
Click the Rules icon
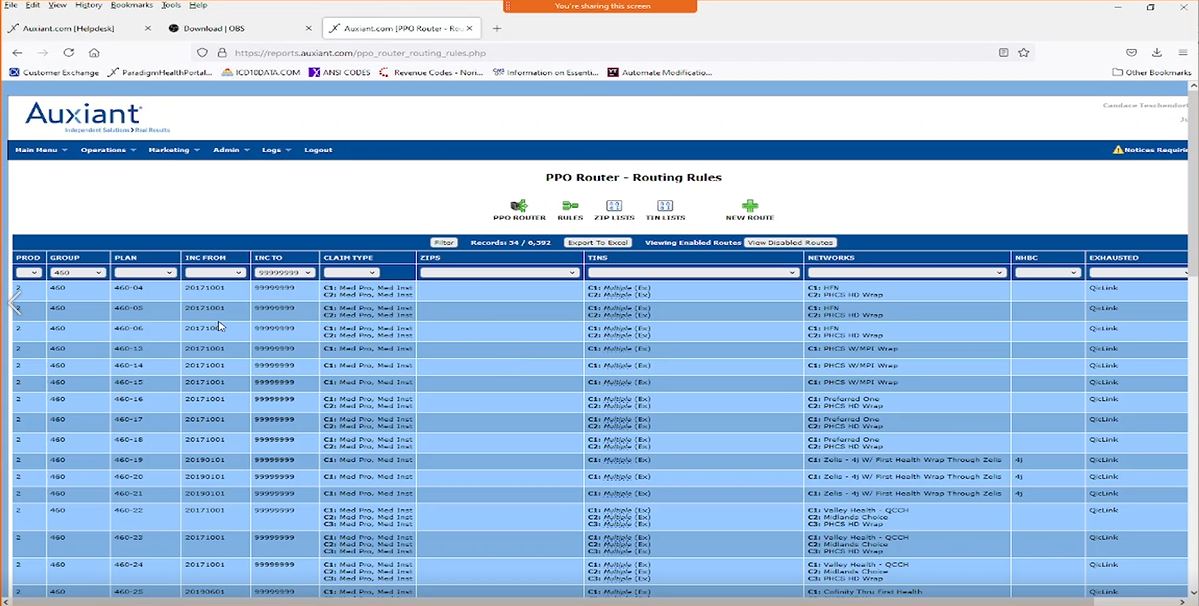[570, 206]
